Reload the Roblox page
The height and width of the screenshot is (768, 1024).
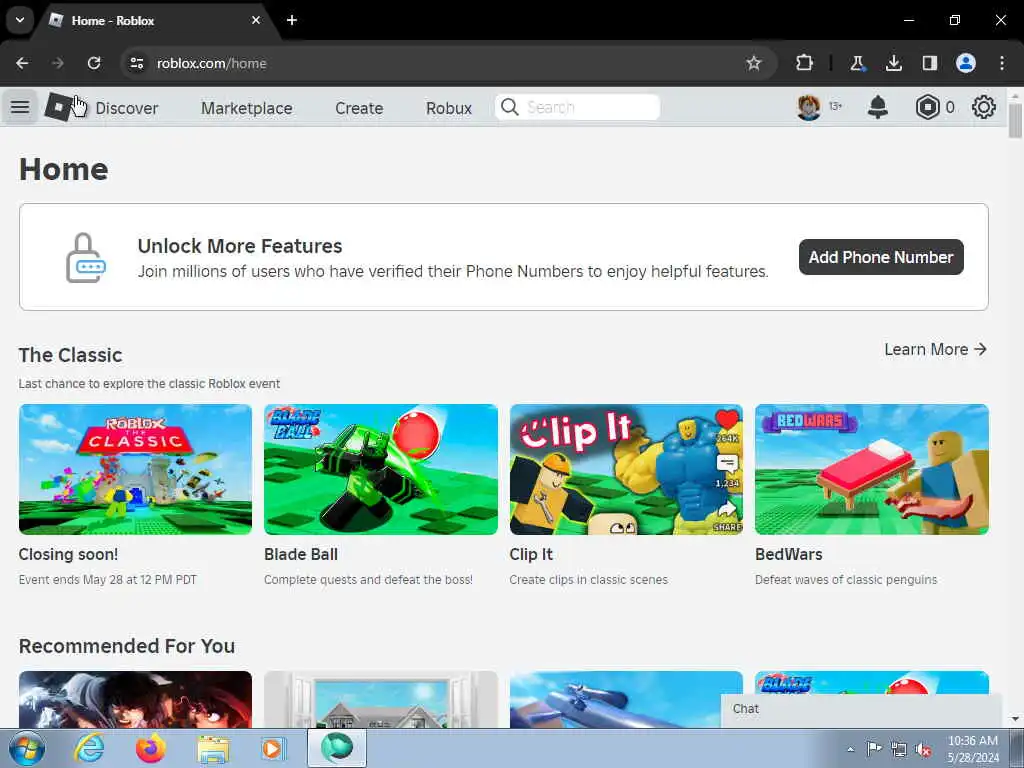(94, 63)
